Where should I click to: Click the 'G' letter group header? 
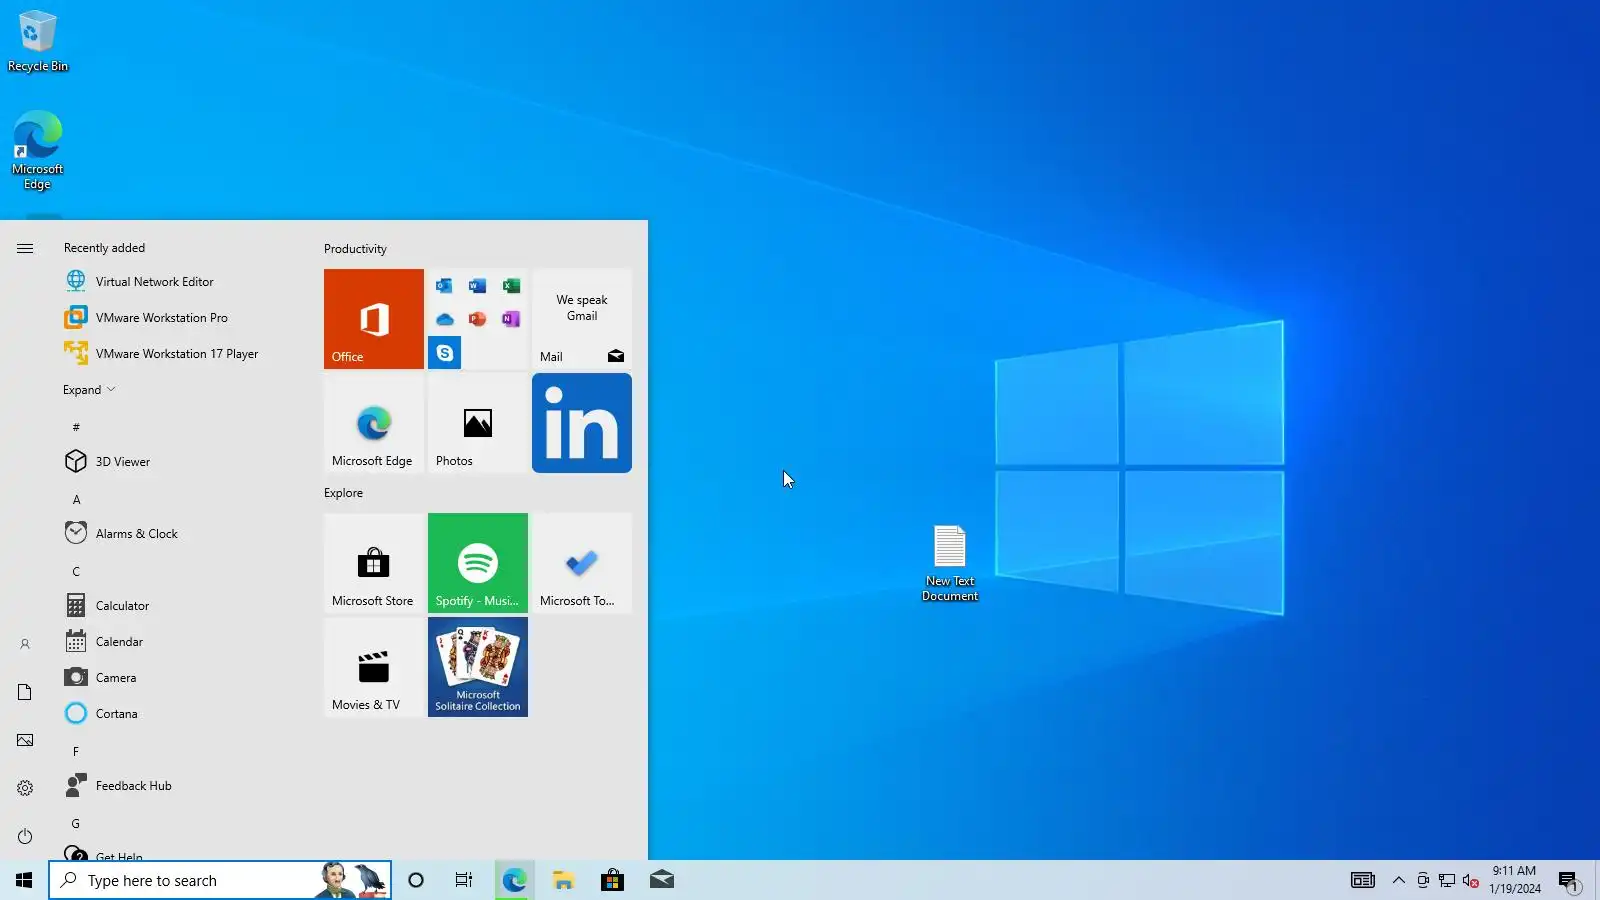76,823
